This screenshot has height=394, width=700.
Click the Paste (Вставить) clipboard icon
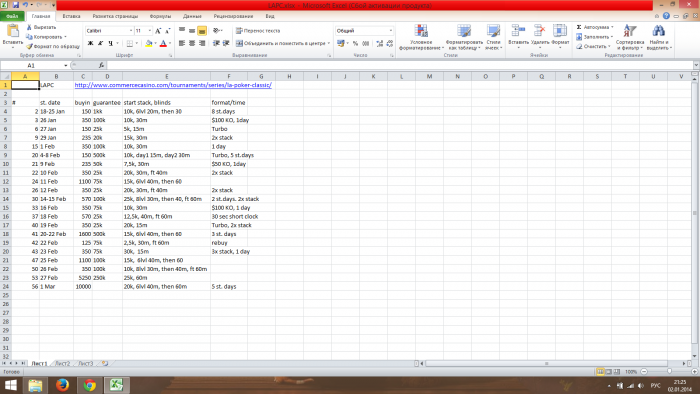tap(12, 31)
